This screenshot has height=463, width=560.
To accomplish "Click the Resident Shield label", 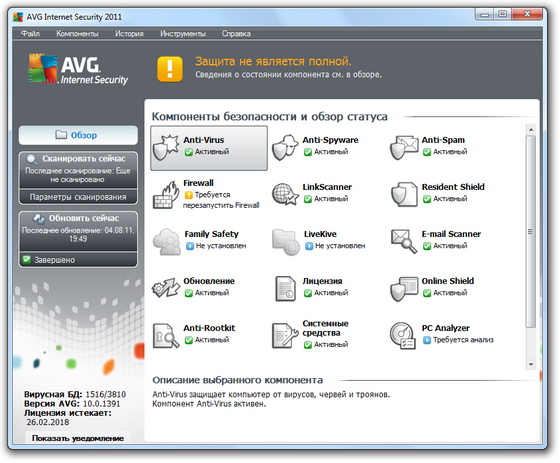I will (453, 186).
